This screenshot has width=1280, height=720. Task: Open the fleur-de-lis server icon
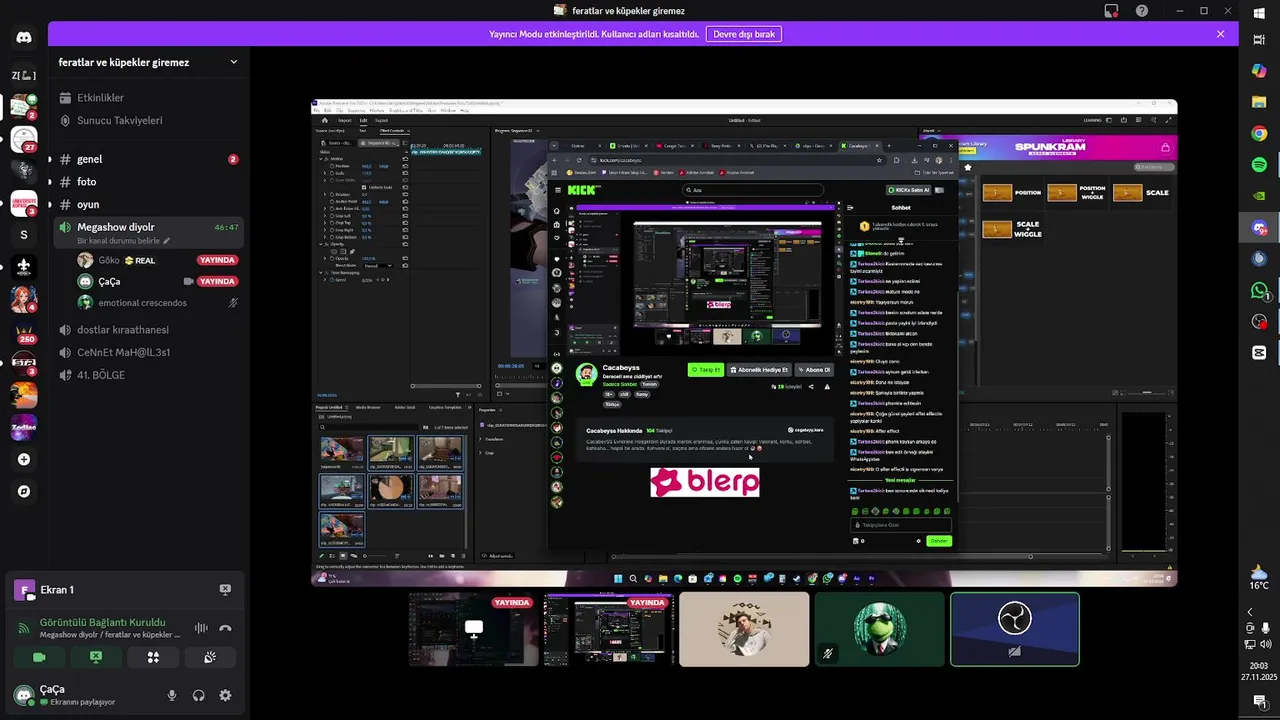[x=24, y=267]
